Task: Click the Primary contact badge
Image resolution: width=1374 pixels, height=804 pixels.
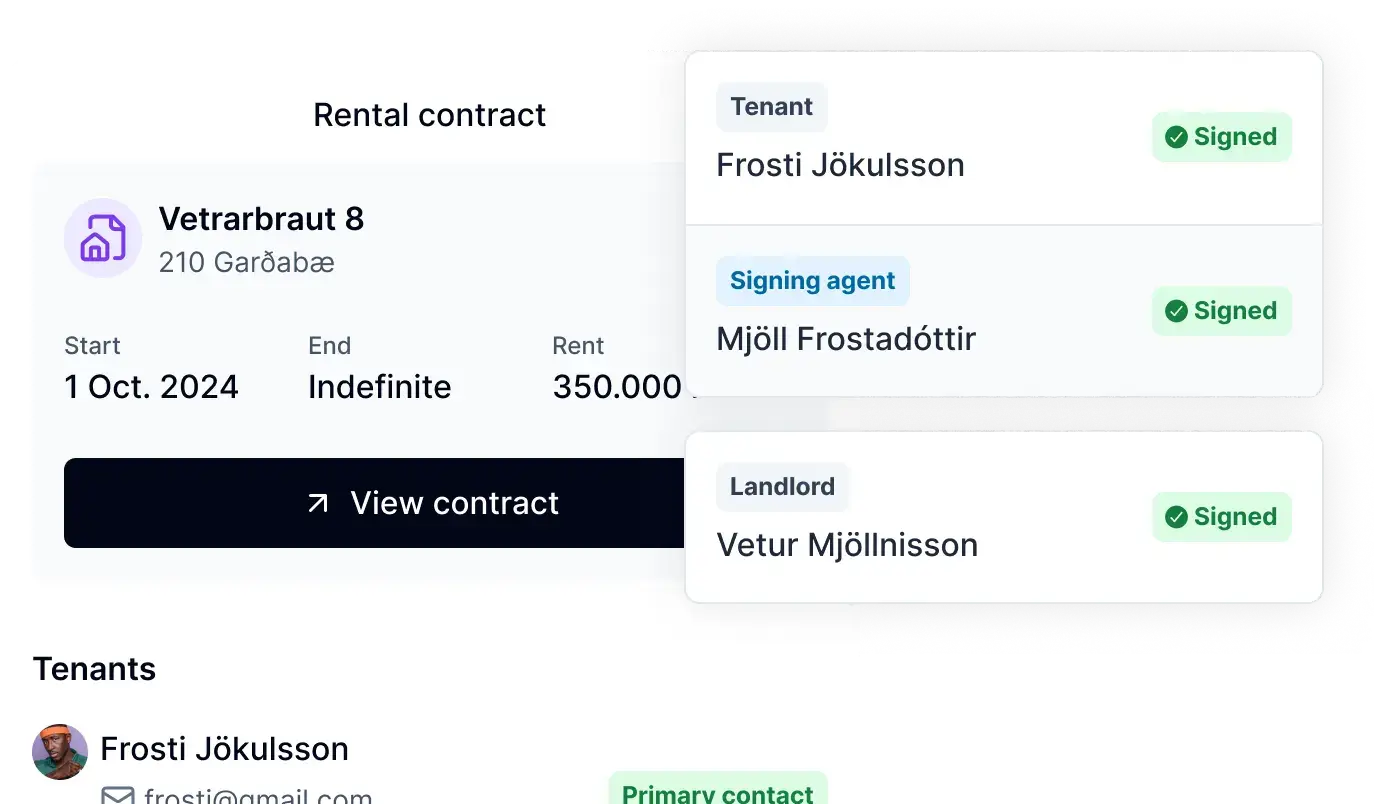Action: click(717, 793)
